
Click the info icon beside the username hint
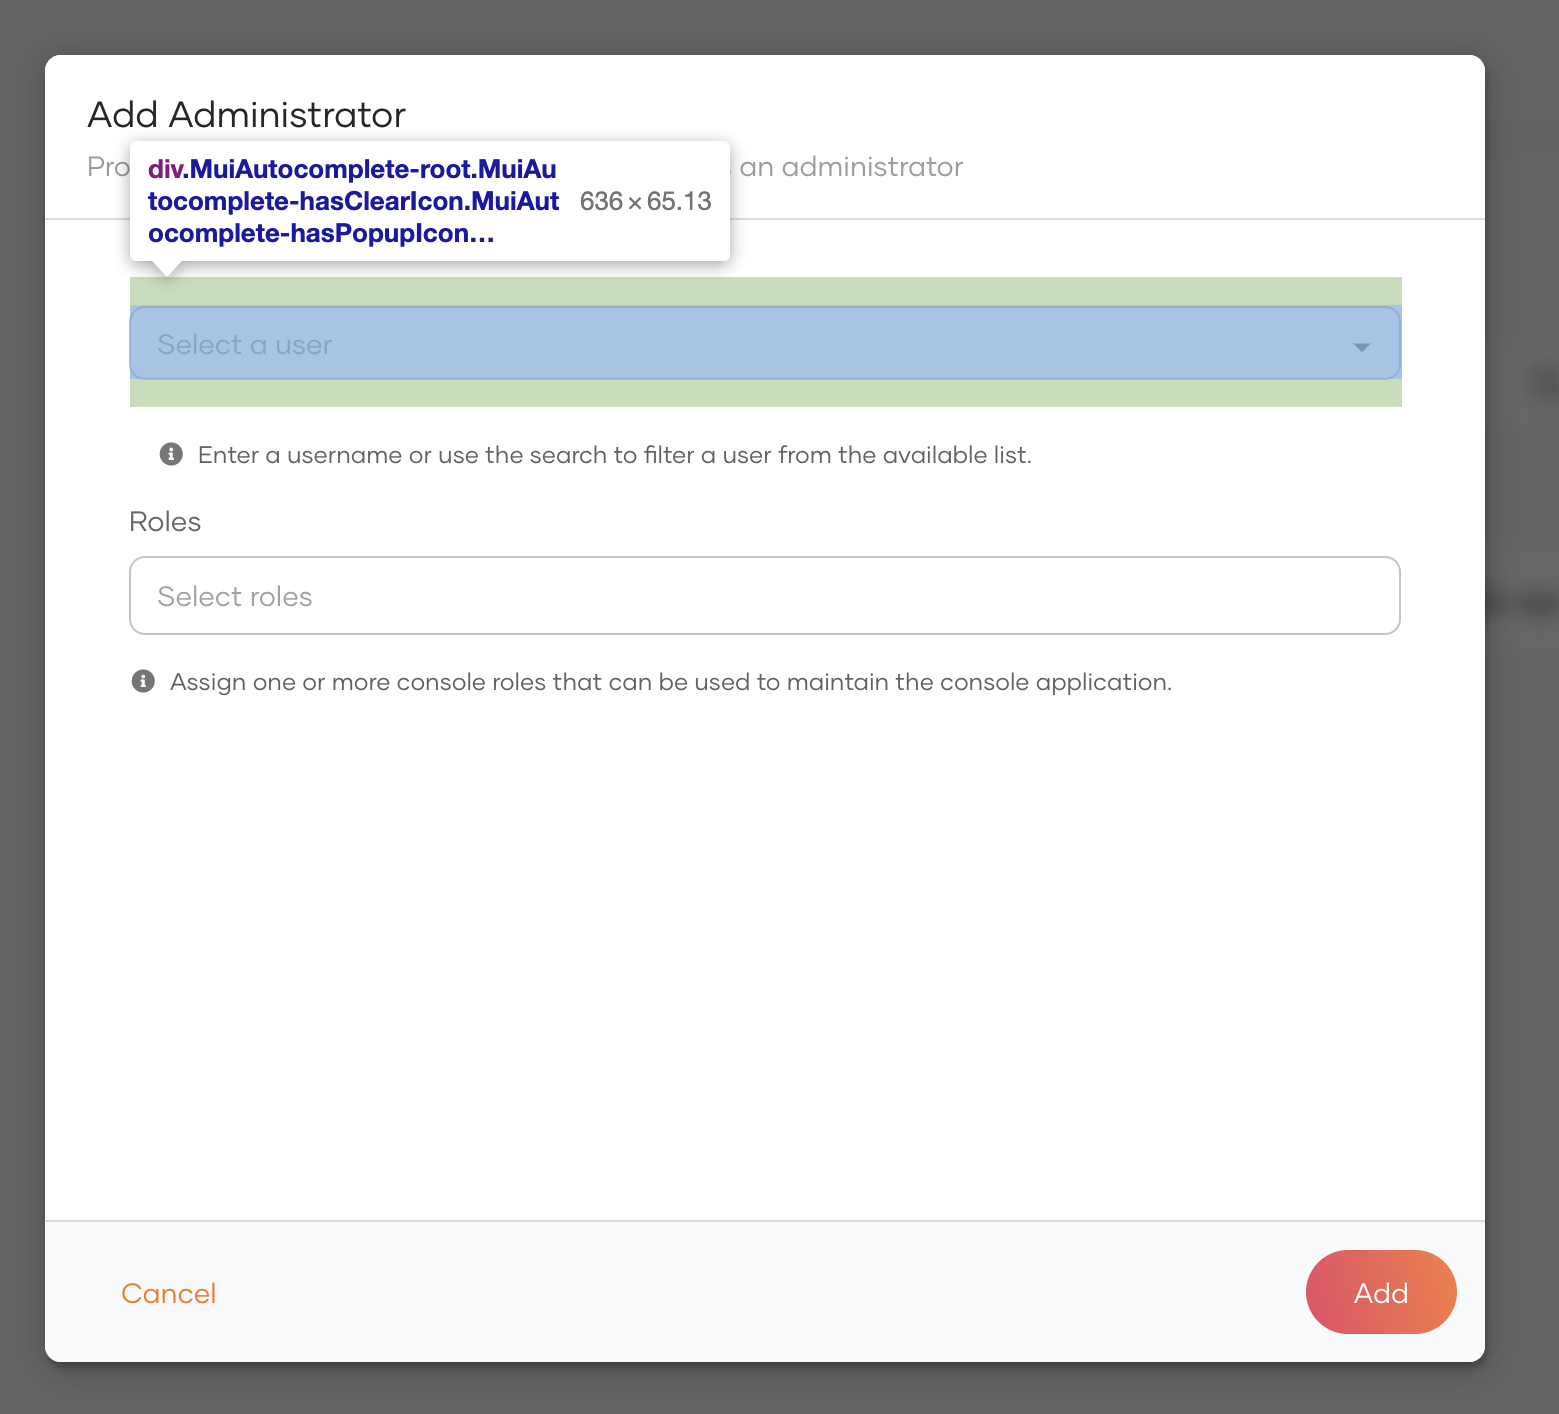tap(171, 454)
